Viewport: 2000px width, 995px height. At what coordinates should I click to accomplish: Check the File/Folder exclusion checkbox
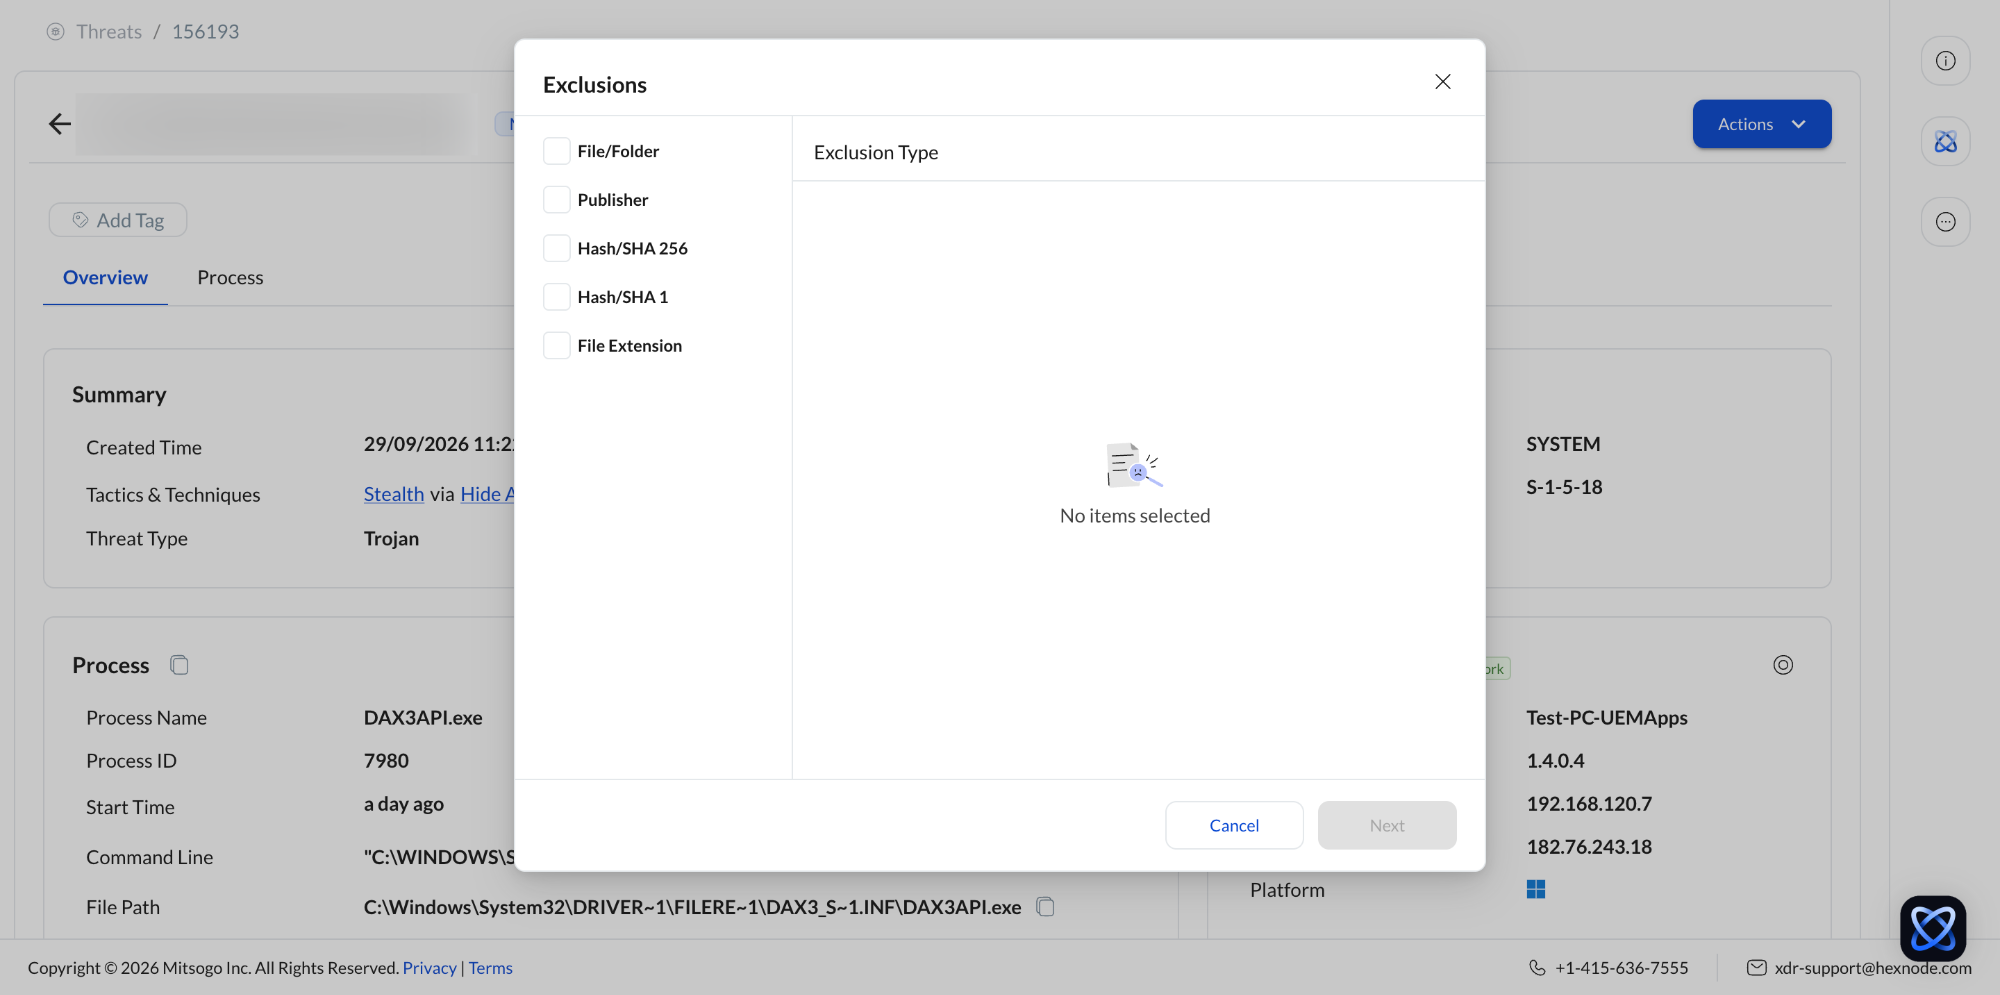(557, 151)
